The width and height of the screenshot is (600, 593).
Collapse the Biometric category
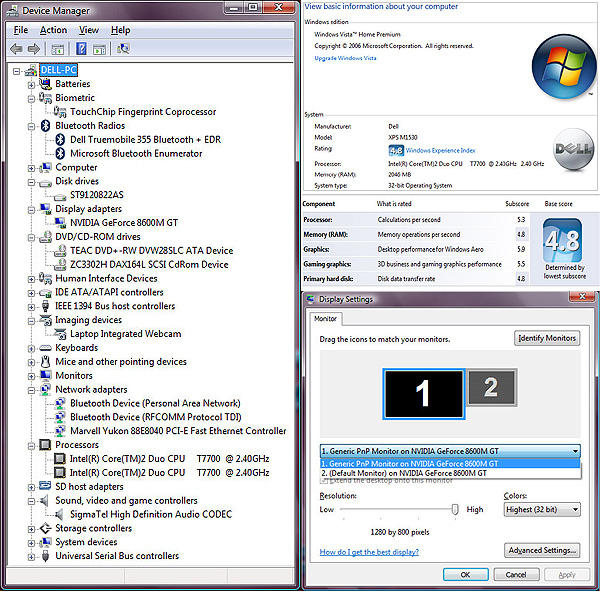pos(31,99)
